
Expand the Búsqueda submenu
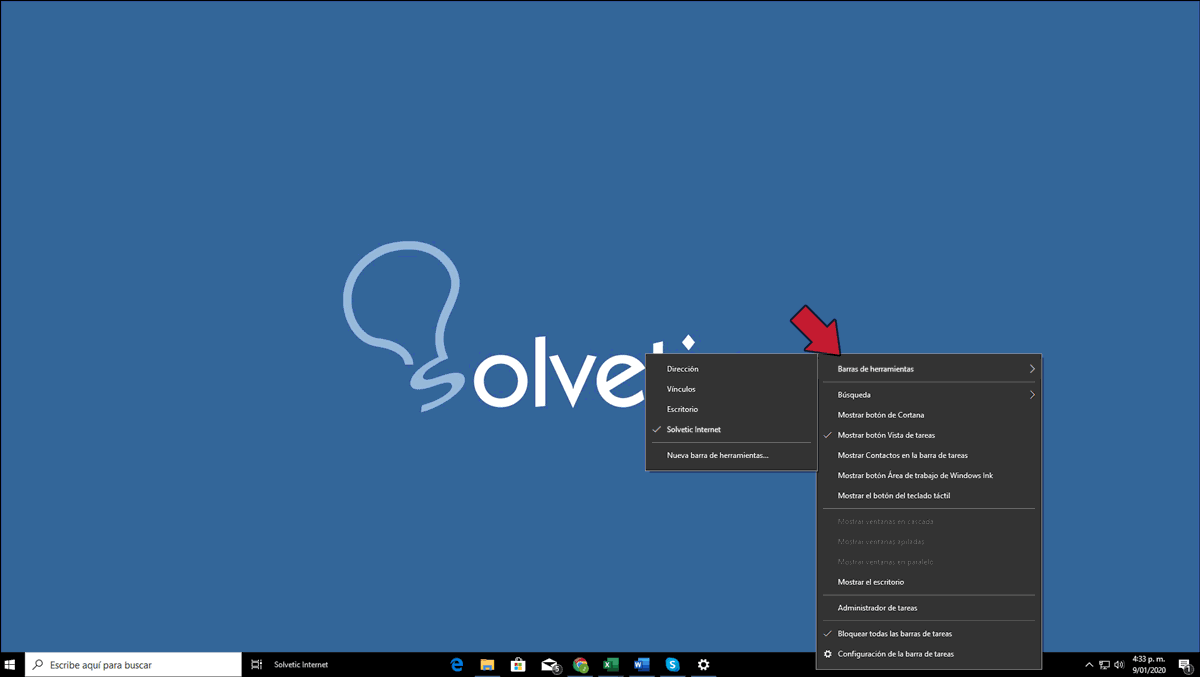tap(929, 395)
